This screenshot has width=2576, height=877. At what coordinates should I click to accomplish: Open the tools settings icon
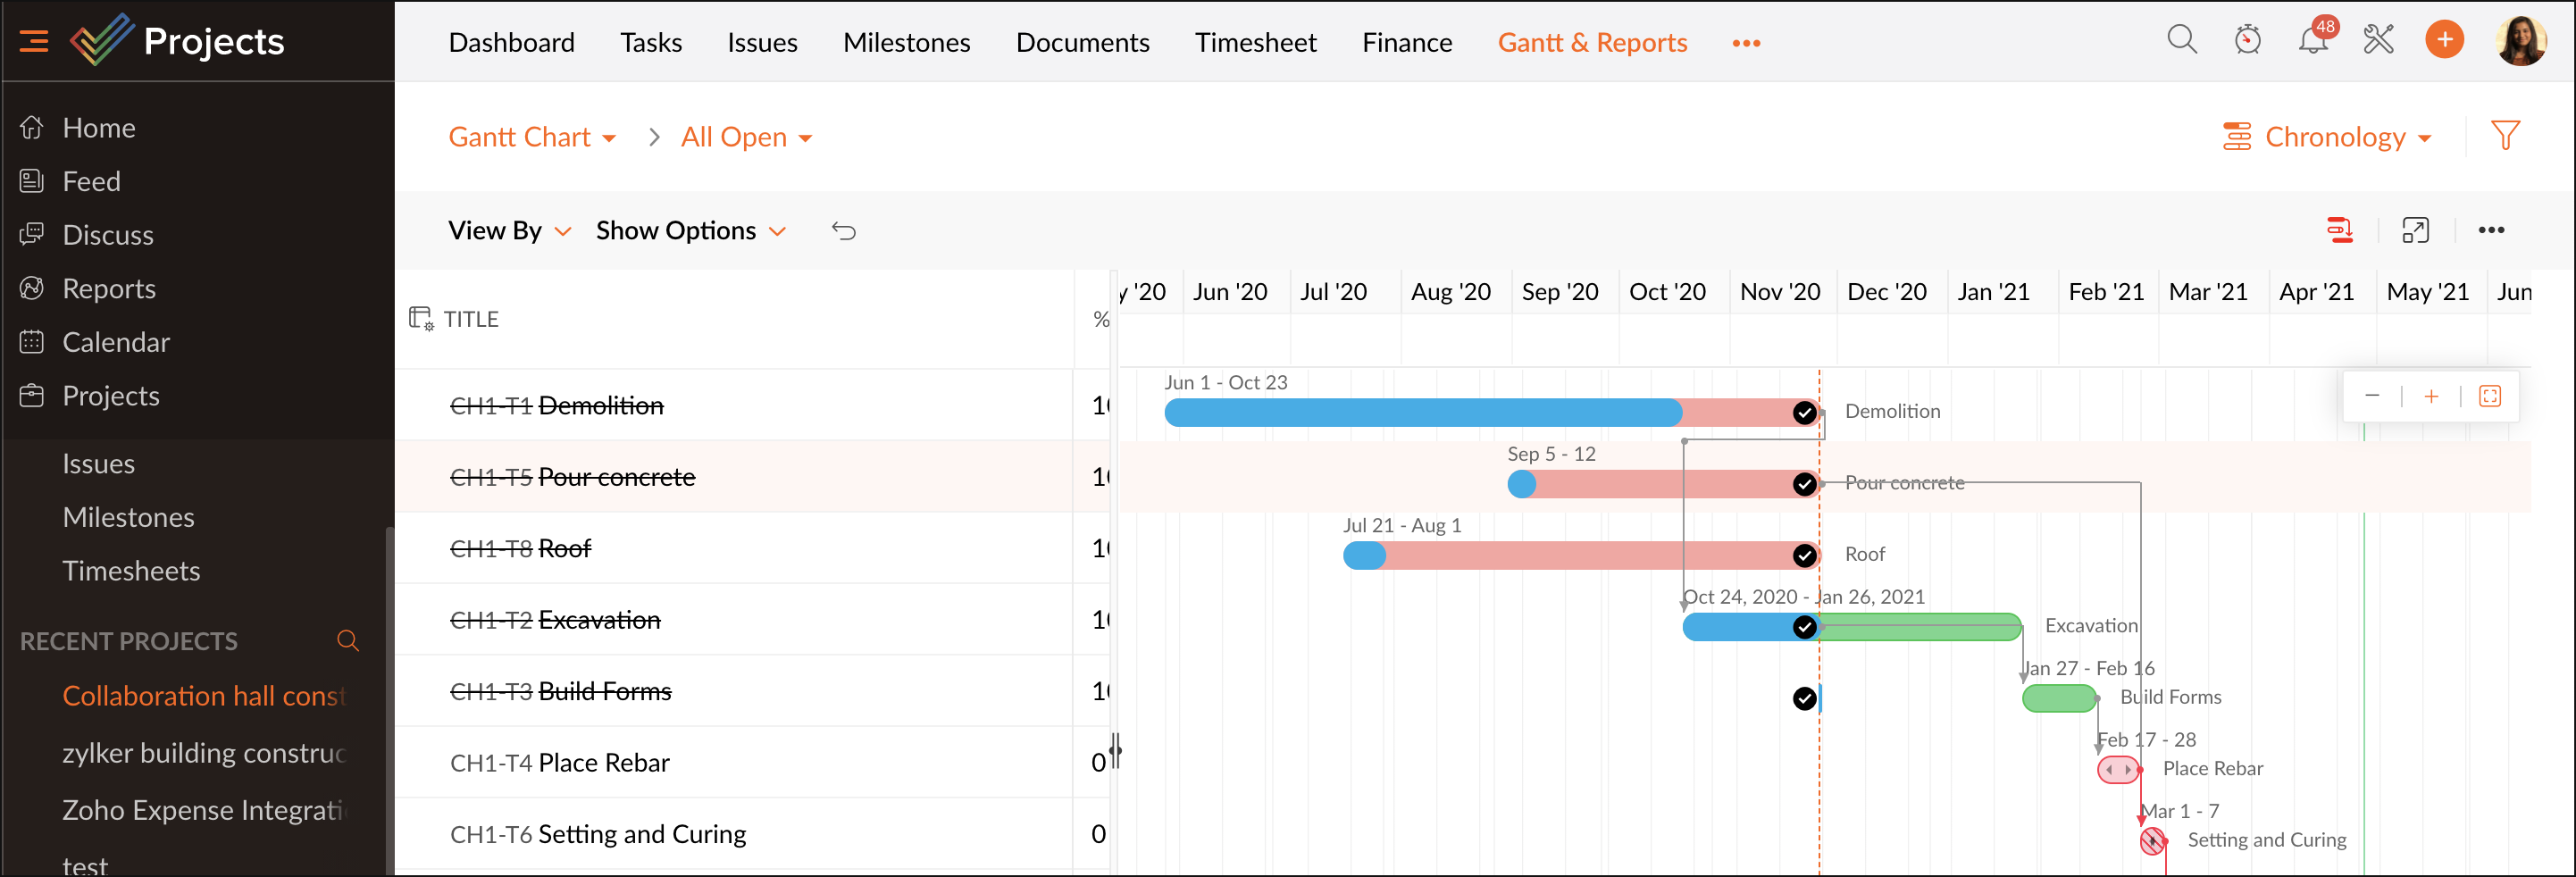[2378, 40]
